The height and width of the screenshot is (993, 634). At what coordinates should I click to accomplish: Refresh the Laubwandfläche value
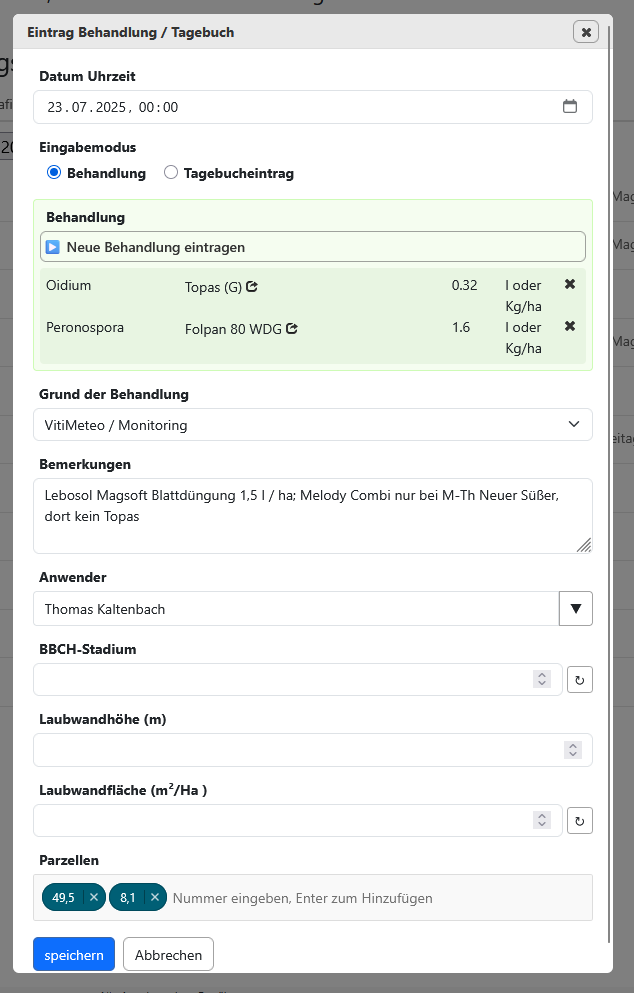580,821
